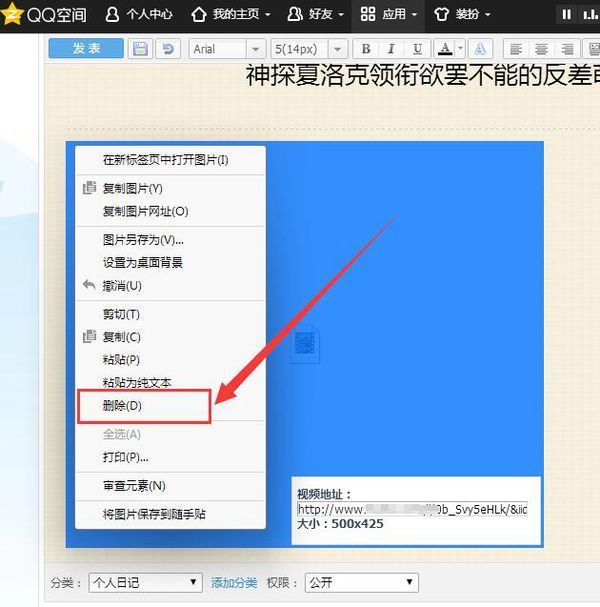
Task: Select 粘贴为纯文本 menu entry
Action: (x=170, y=382)
